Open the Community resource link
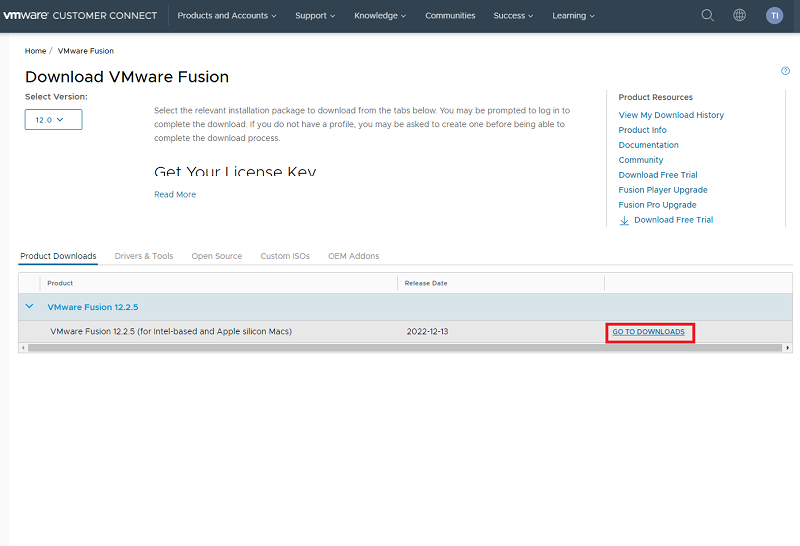This screenshot has height=546, width=800. [641, 160]
